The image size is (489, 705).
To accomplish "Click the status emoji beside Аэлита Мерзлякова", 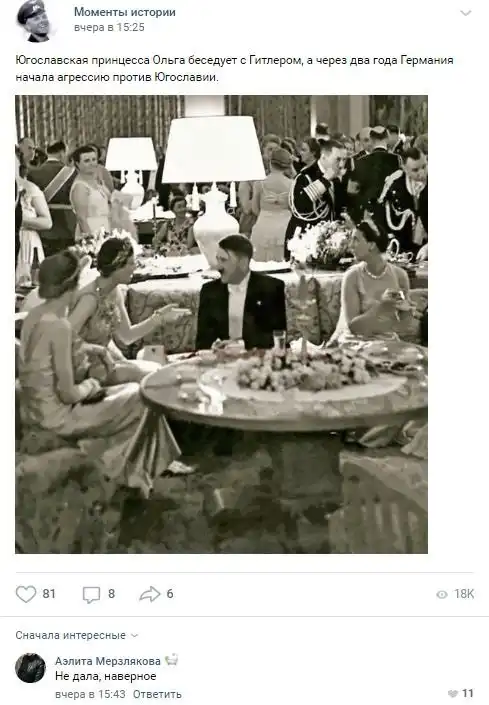I will pos(171,660).
